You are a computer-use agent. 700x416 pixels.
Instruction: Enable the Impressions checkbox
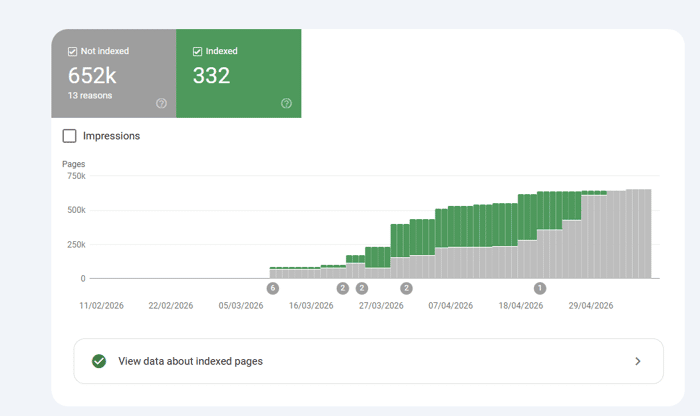click(x=69, y=136)
